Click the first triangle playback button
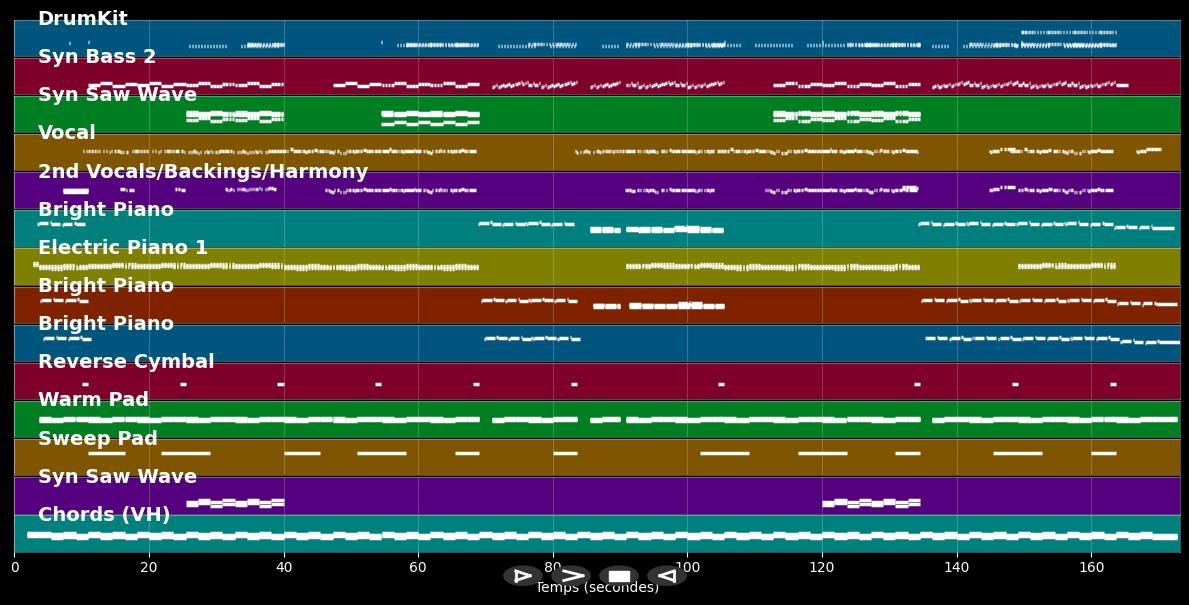Viewport: 1189px width, 605px height. point(522,575)
